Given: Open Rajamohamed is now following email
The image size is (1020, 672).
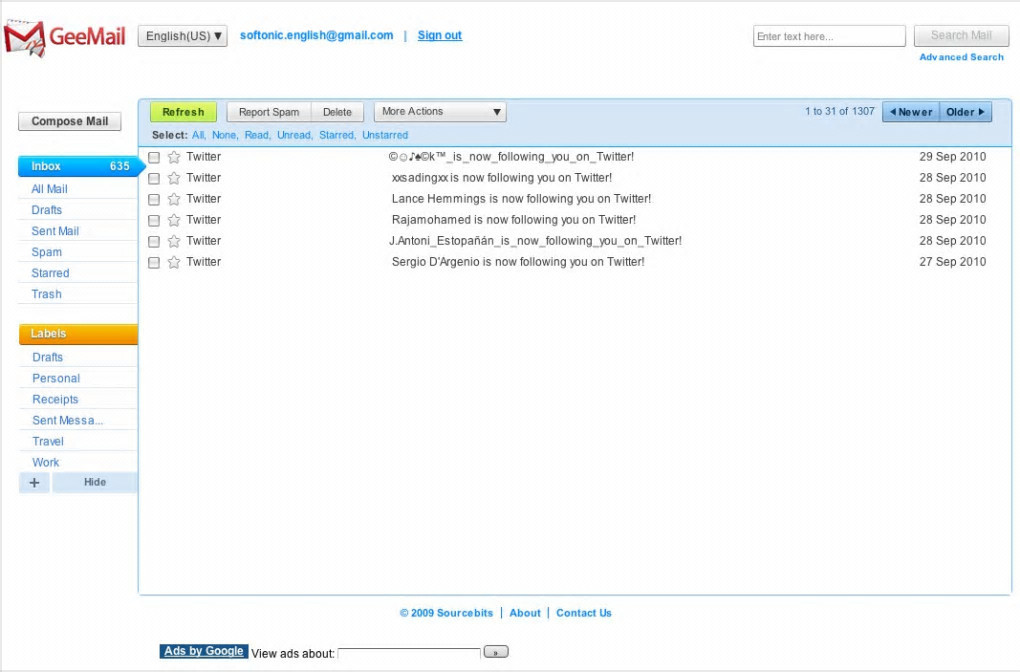Looking at the screenshot, I should click(x=514, y=220).
